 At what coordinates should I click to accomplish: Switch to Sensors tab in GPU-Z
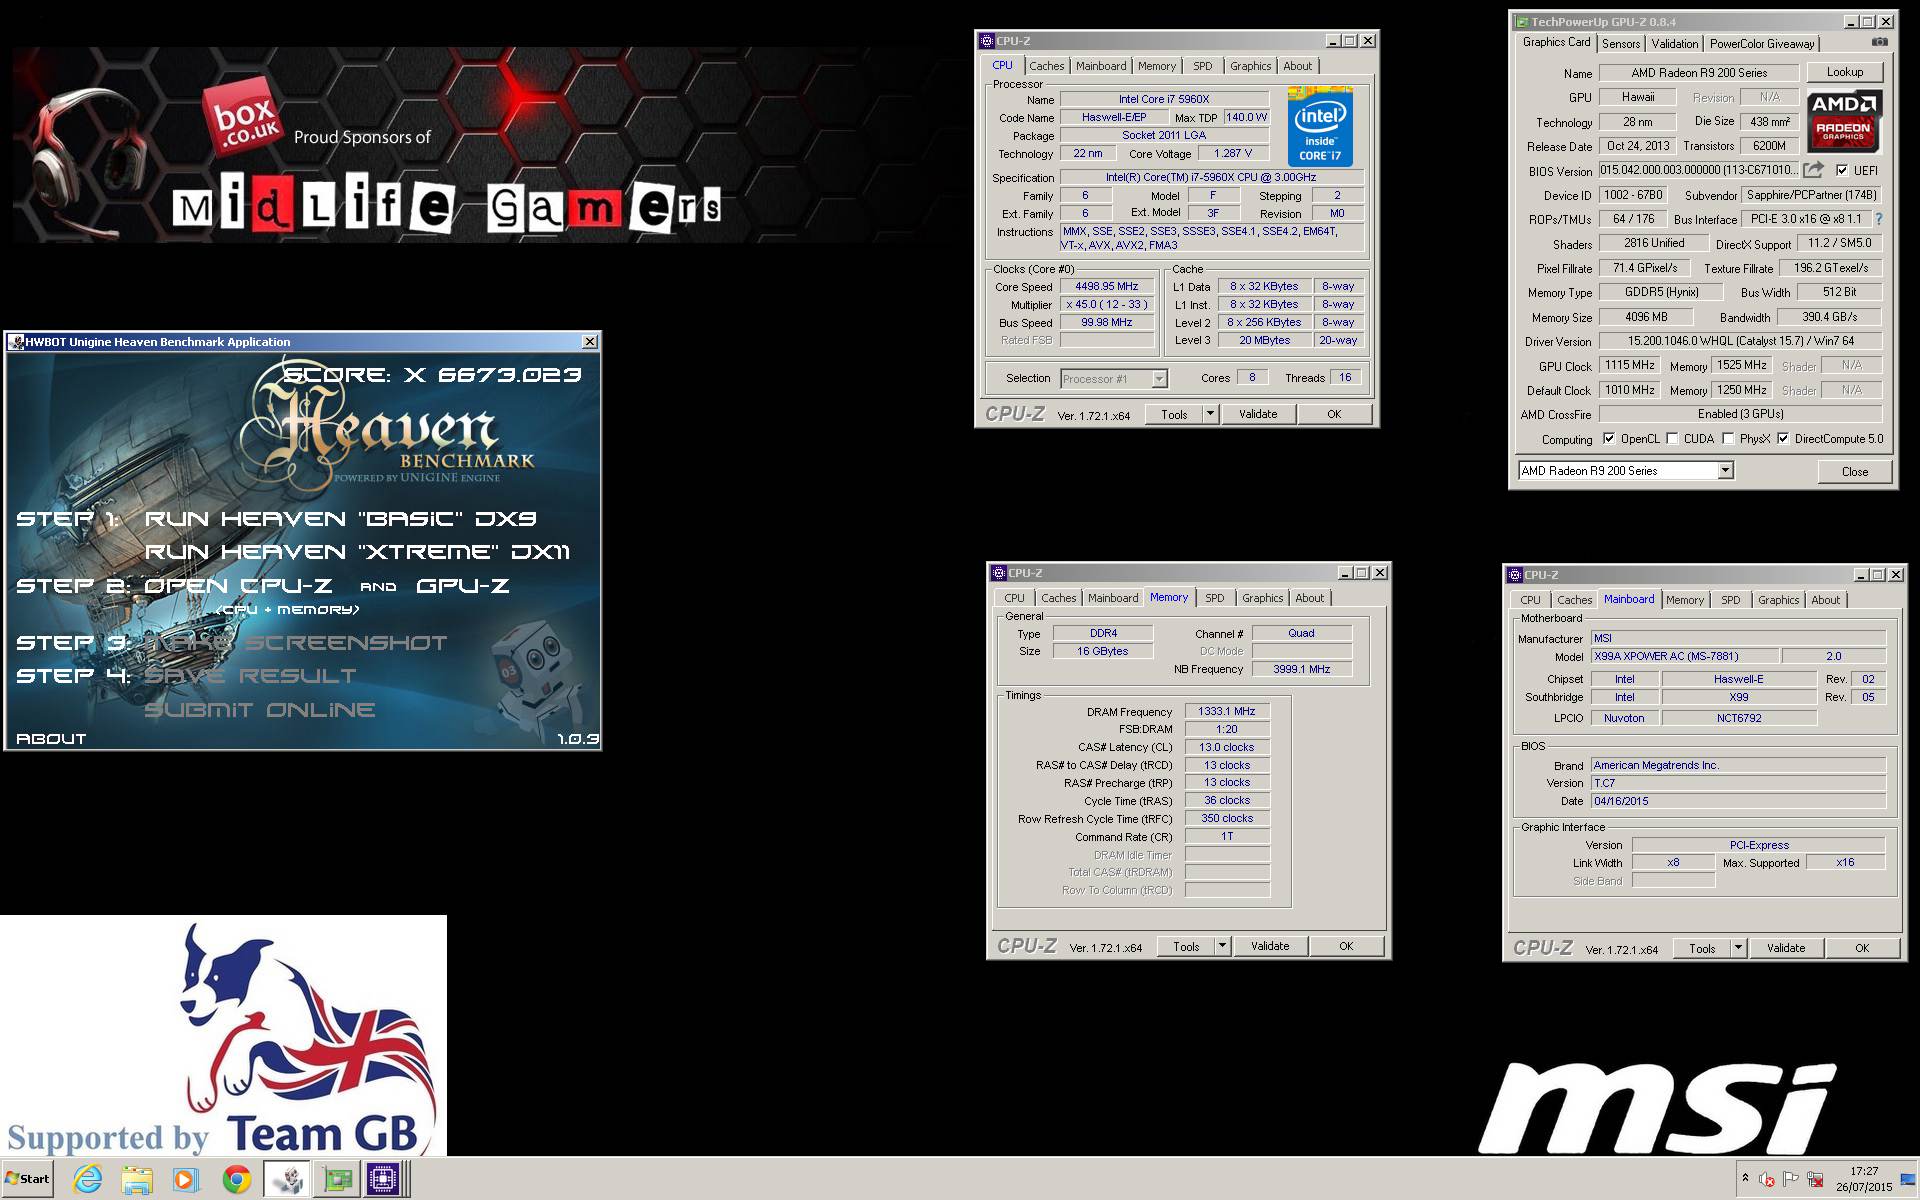coord(1621,44)
